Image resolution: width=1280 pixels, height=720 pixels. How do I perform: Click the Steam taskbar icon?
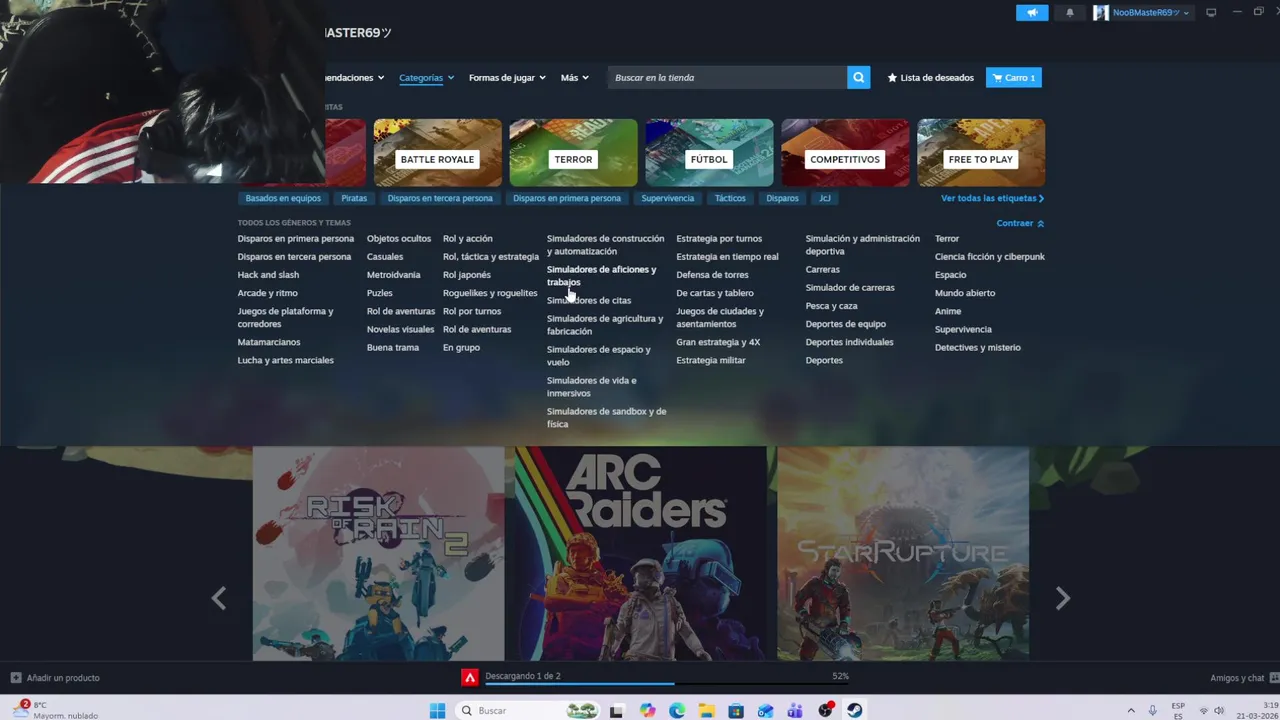[855, 710]
